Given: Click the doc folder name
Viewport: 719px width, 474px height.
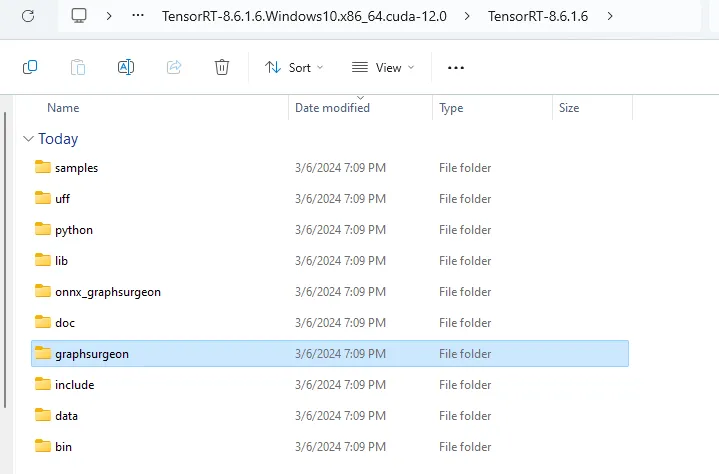Looking at the screenshot, I should click(x=65, y=323).
